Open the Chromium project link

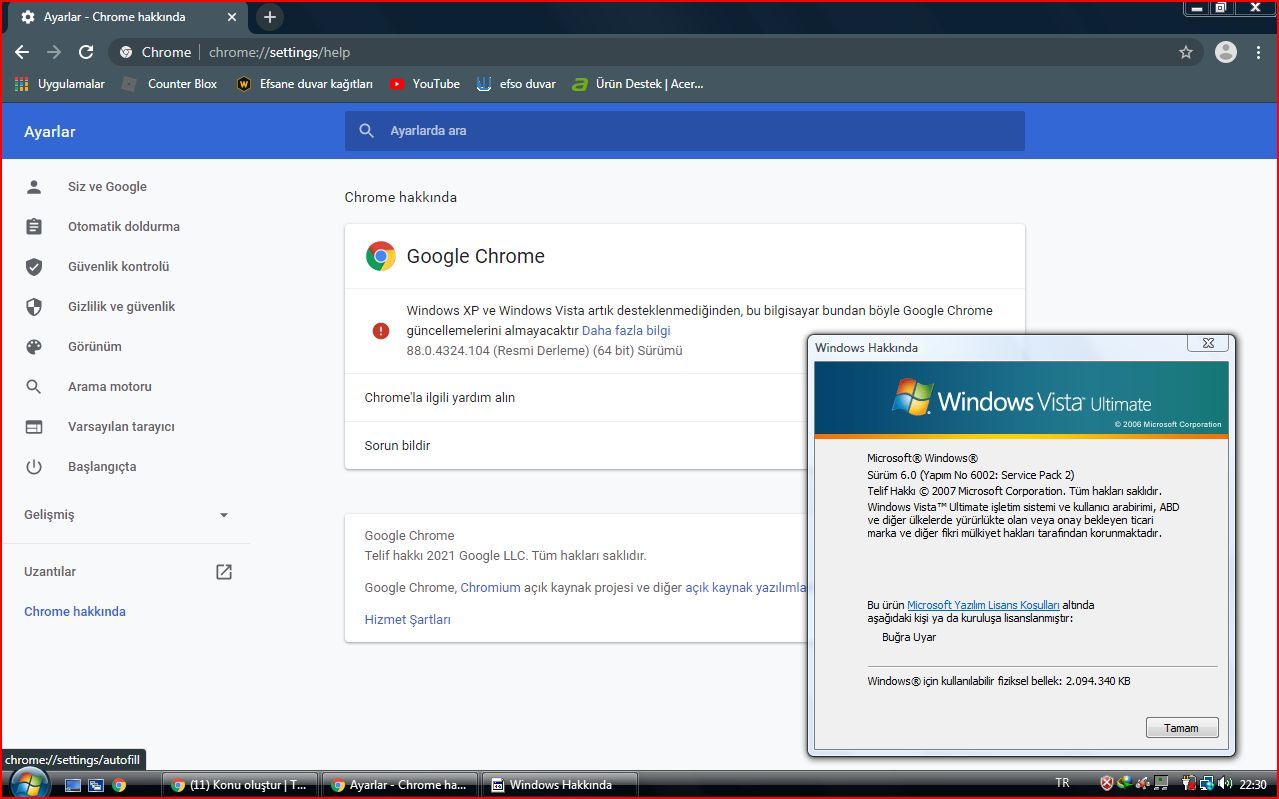click(490, 588)
